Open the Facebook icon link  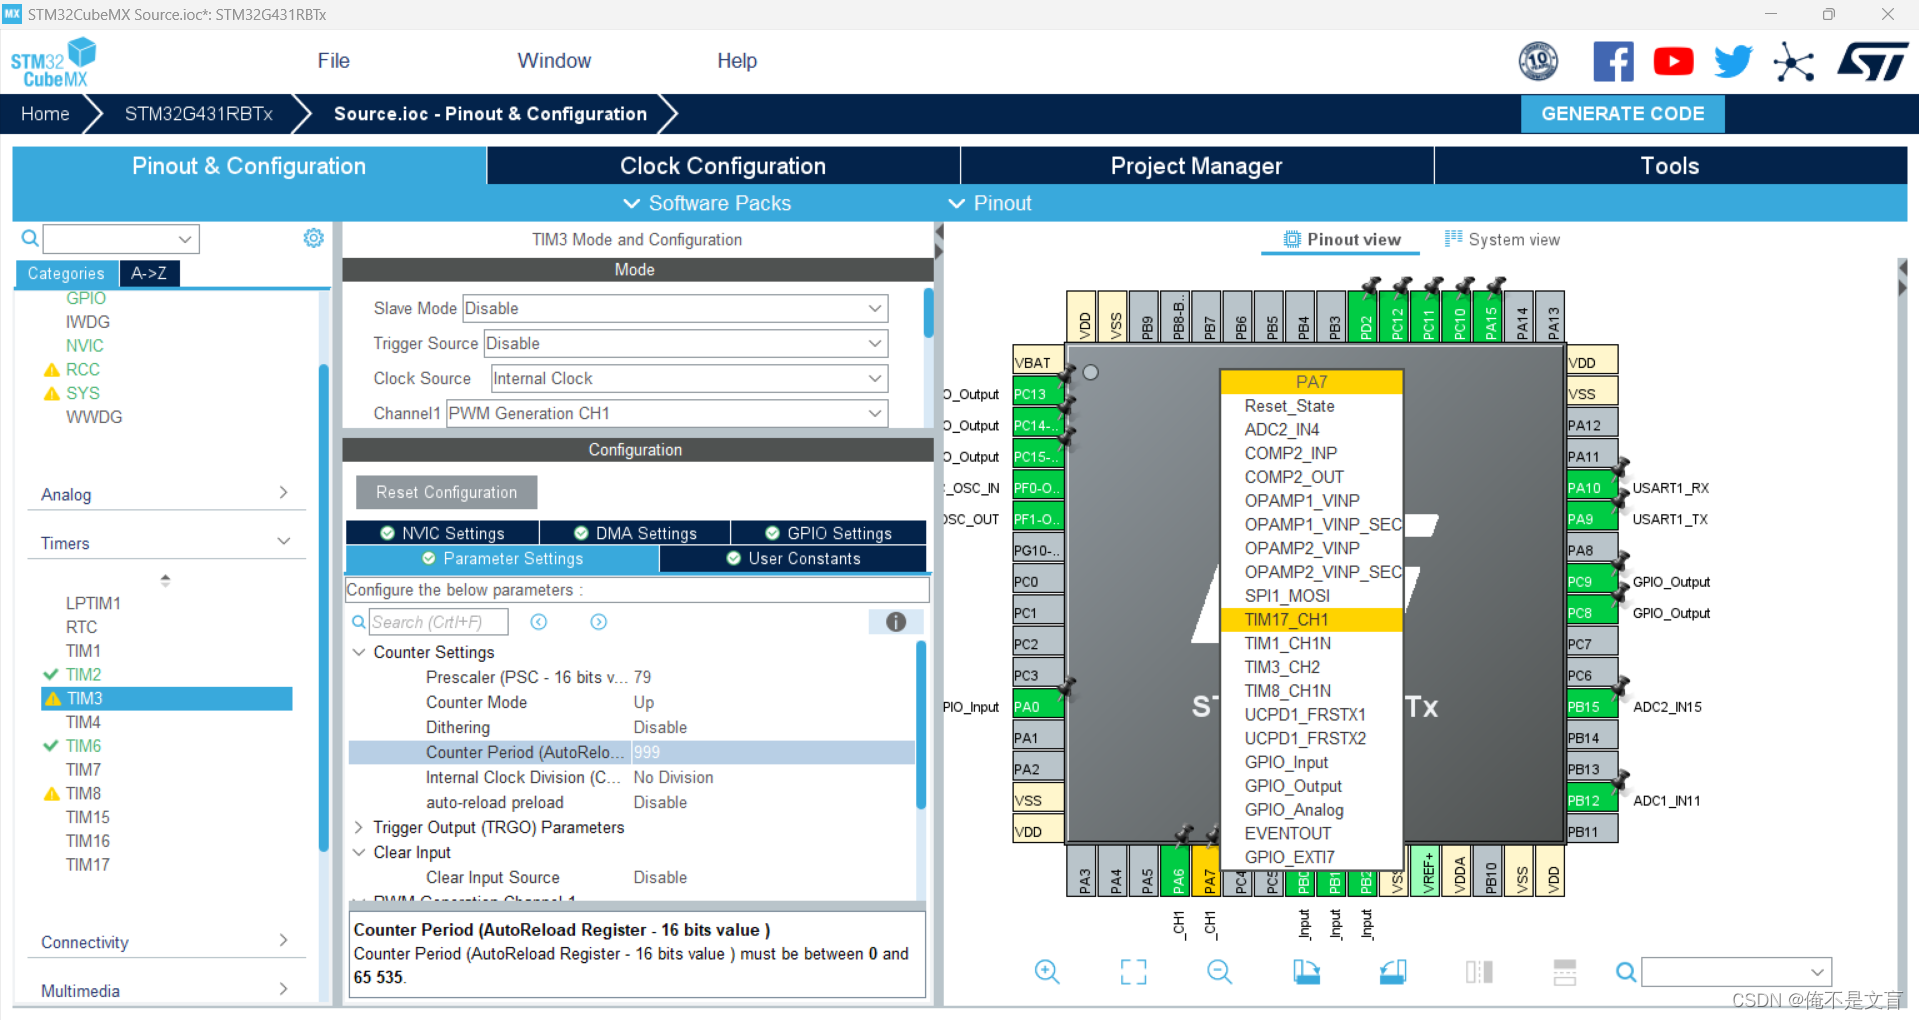pyautogui.click(x=1613, y=62)
